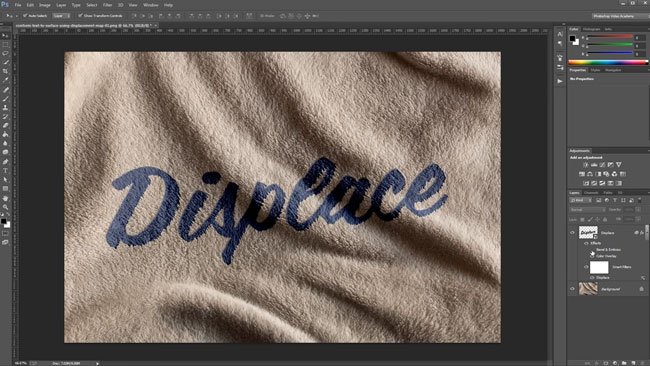The width and height of the screenshot is (650, 366).
Task: Add a Levels adjustment
Action: pos(594,165)
